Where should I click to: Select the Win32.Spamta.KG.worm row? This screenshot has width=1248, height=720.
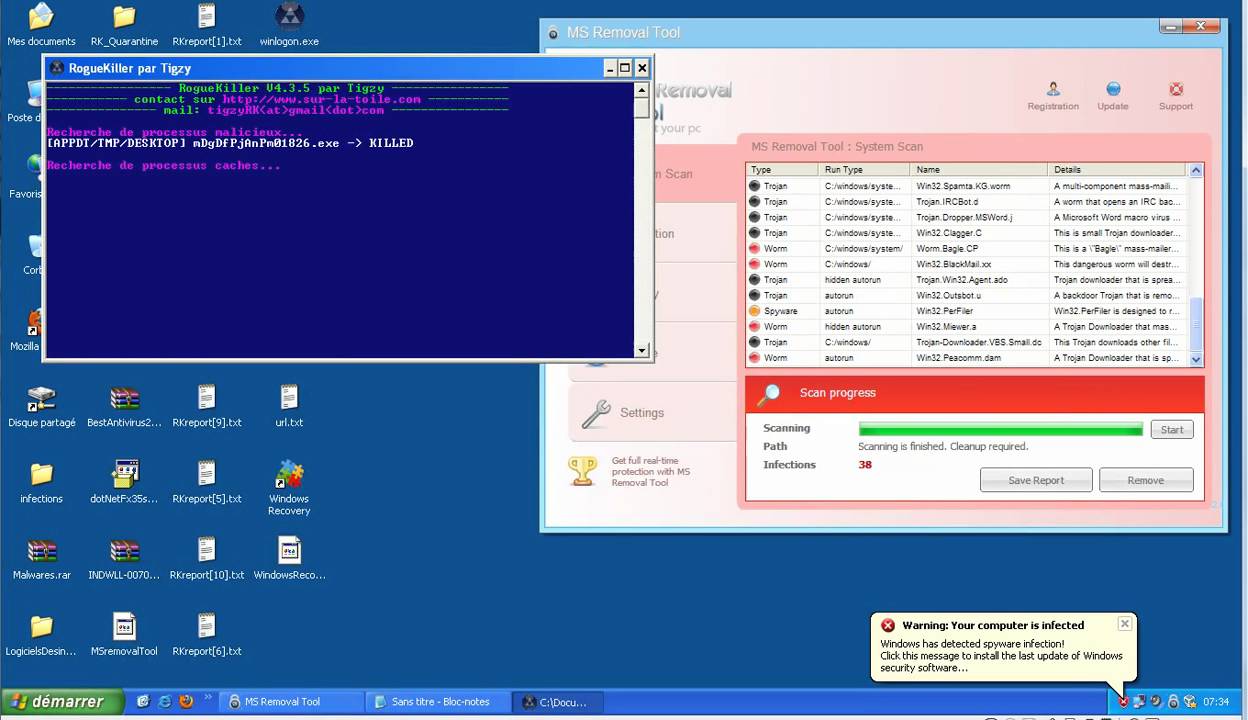point(966,186)
